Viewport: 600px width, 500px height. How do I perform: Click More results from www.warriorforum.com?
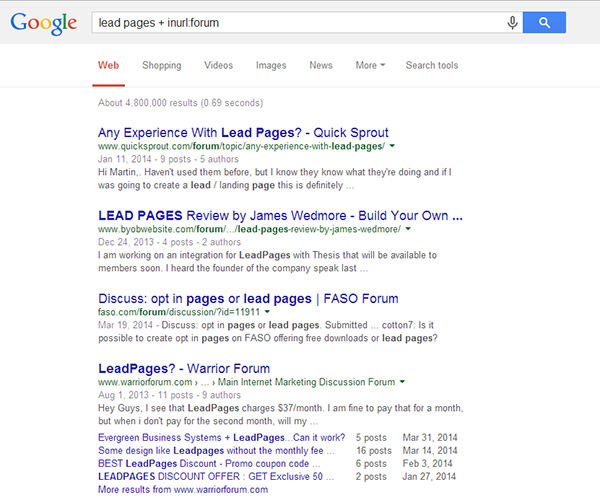183,490
